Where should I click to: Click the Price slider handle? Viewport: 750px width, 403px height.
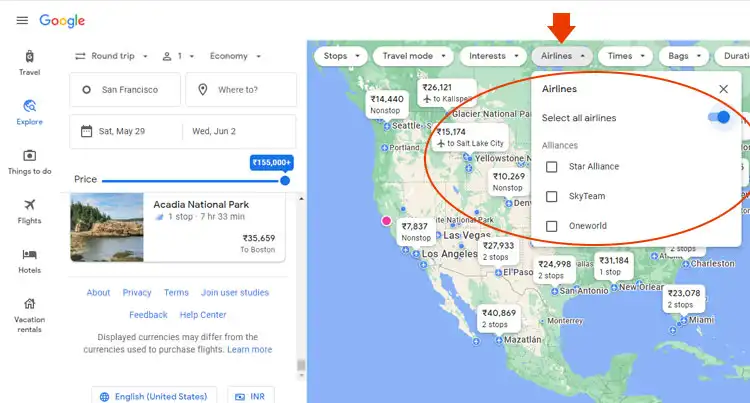pos(285,181)
